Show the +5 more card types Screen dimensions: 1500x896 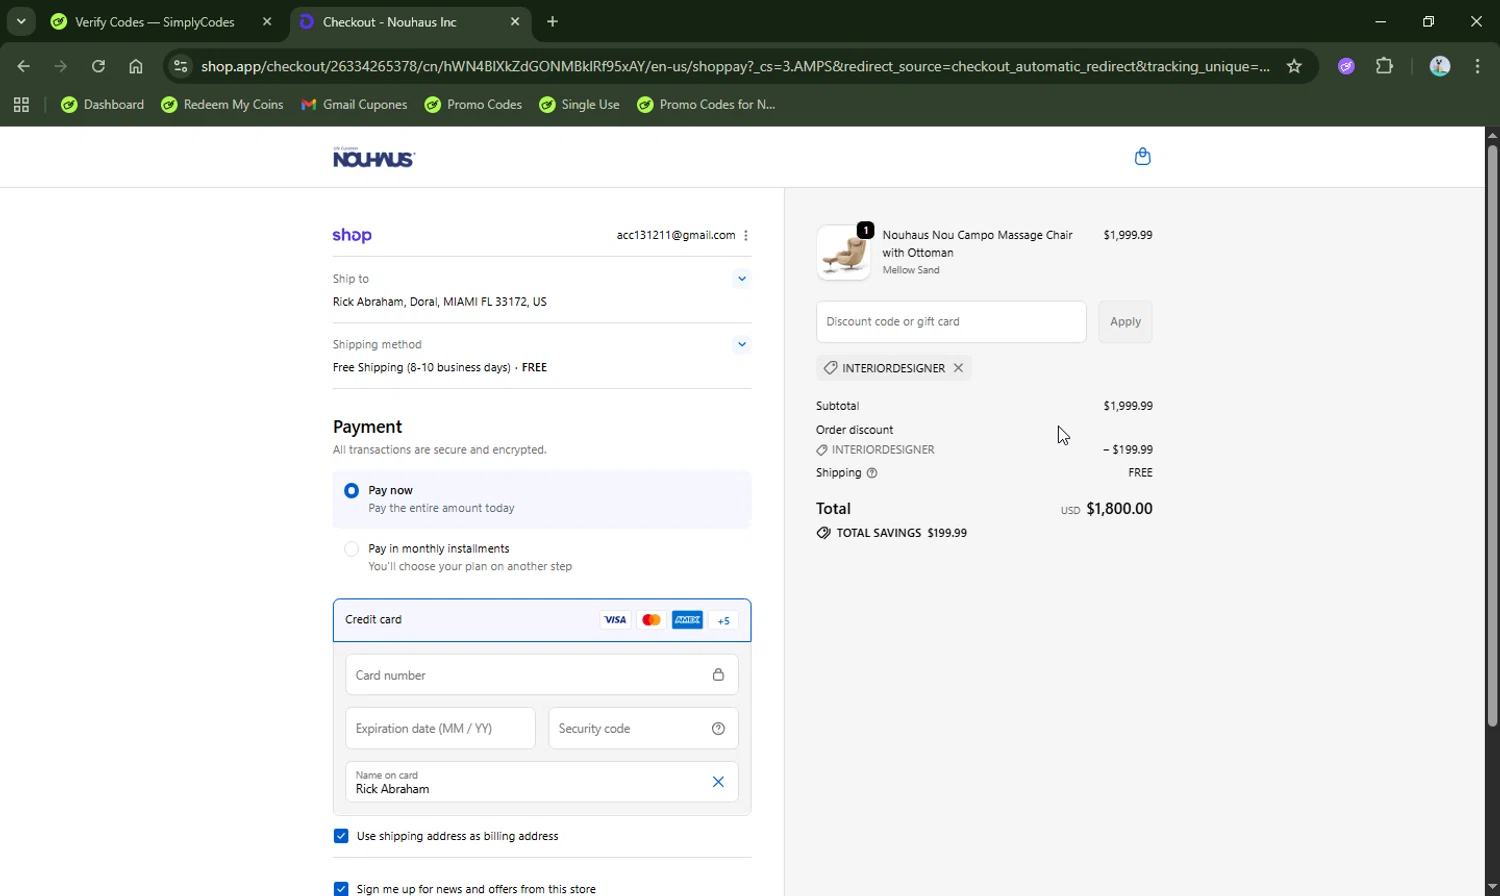723,620
